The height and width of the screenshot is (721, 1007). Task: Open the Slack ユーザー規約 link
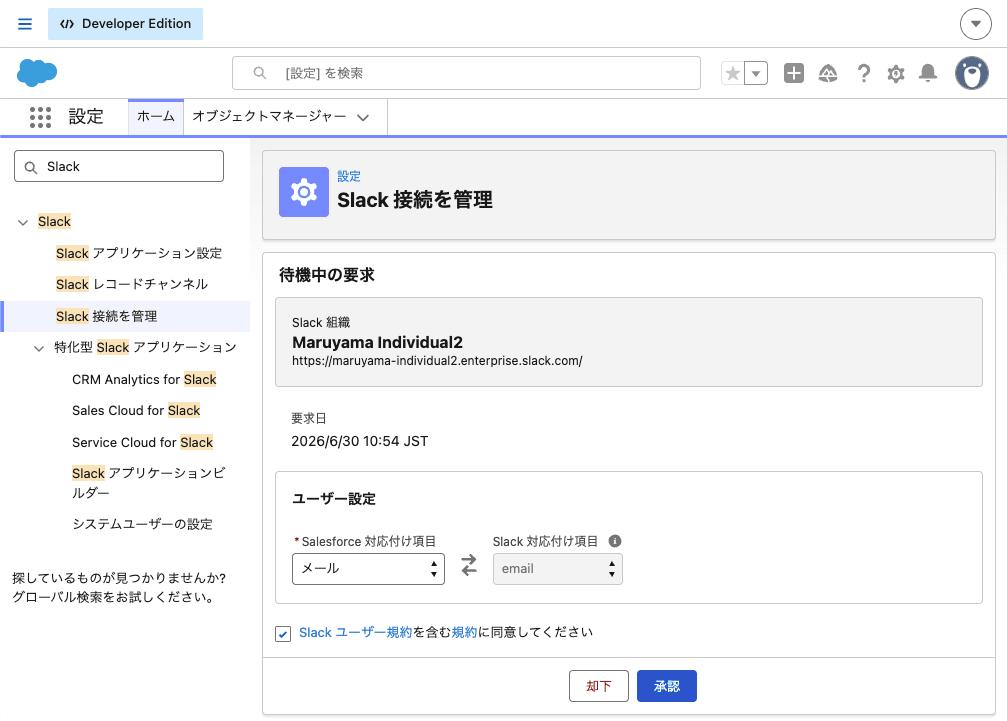click(x=355, y=632)
